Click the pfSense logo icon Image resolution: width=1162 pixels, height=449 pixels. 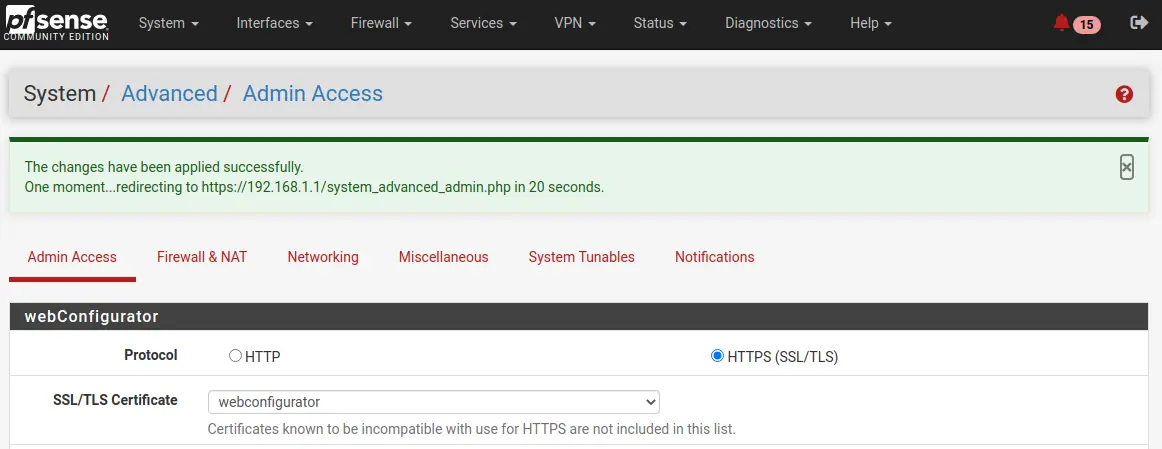57,22
